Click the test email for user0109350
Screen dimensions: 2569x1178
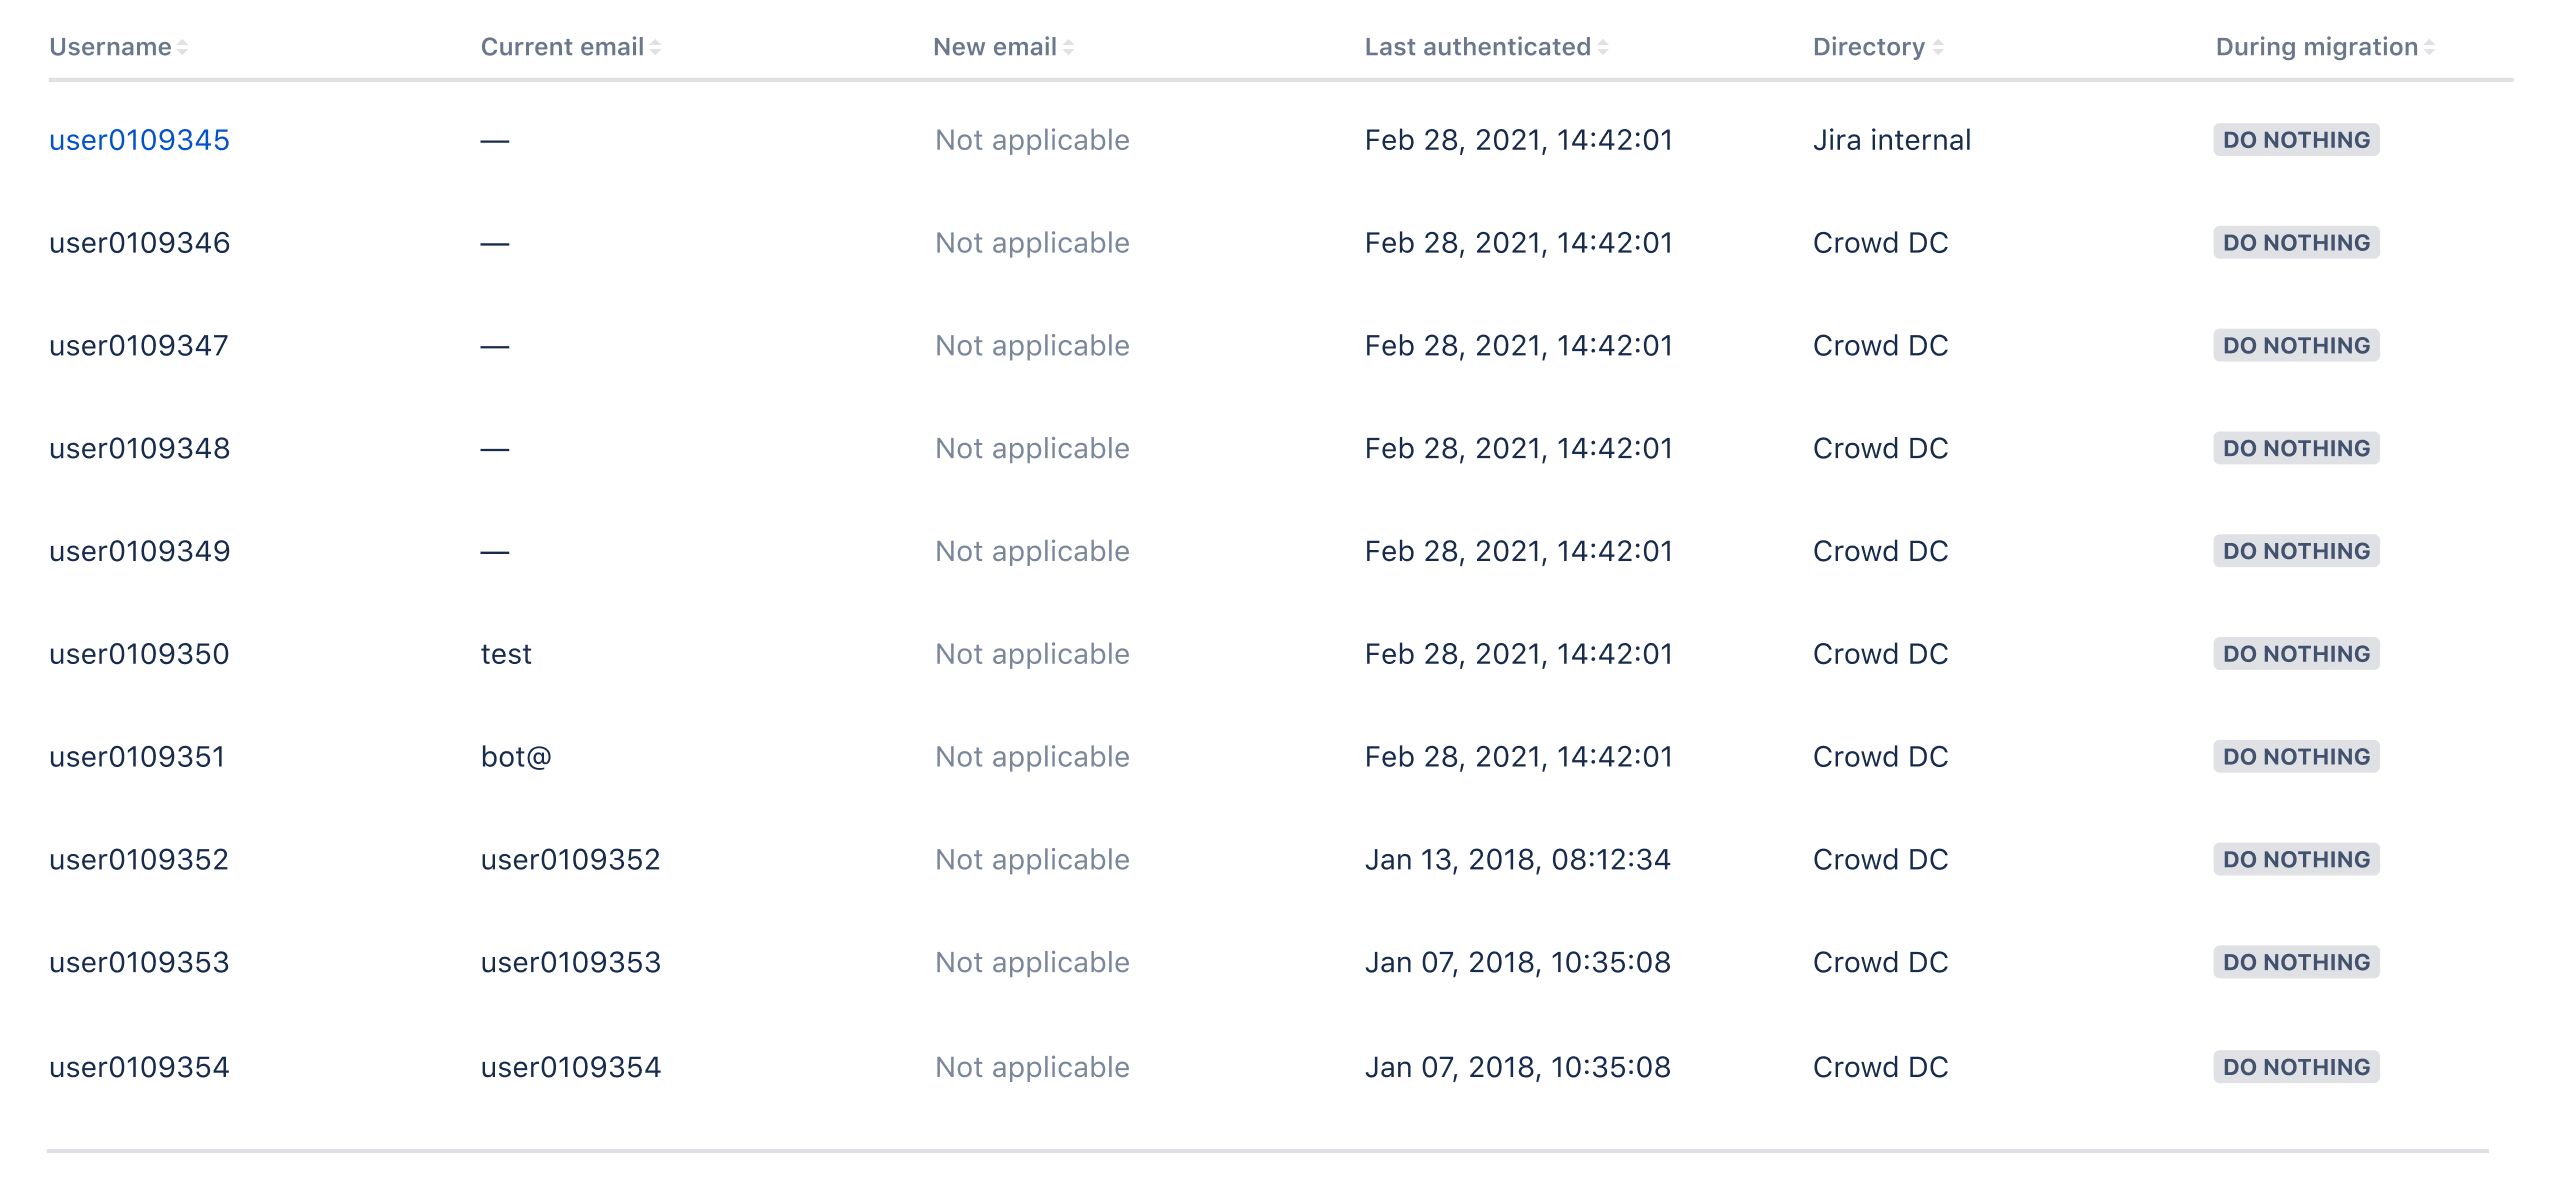pos(505,653)
